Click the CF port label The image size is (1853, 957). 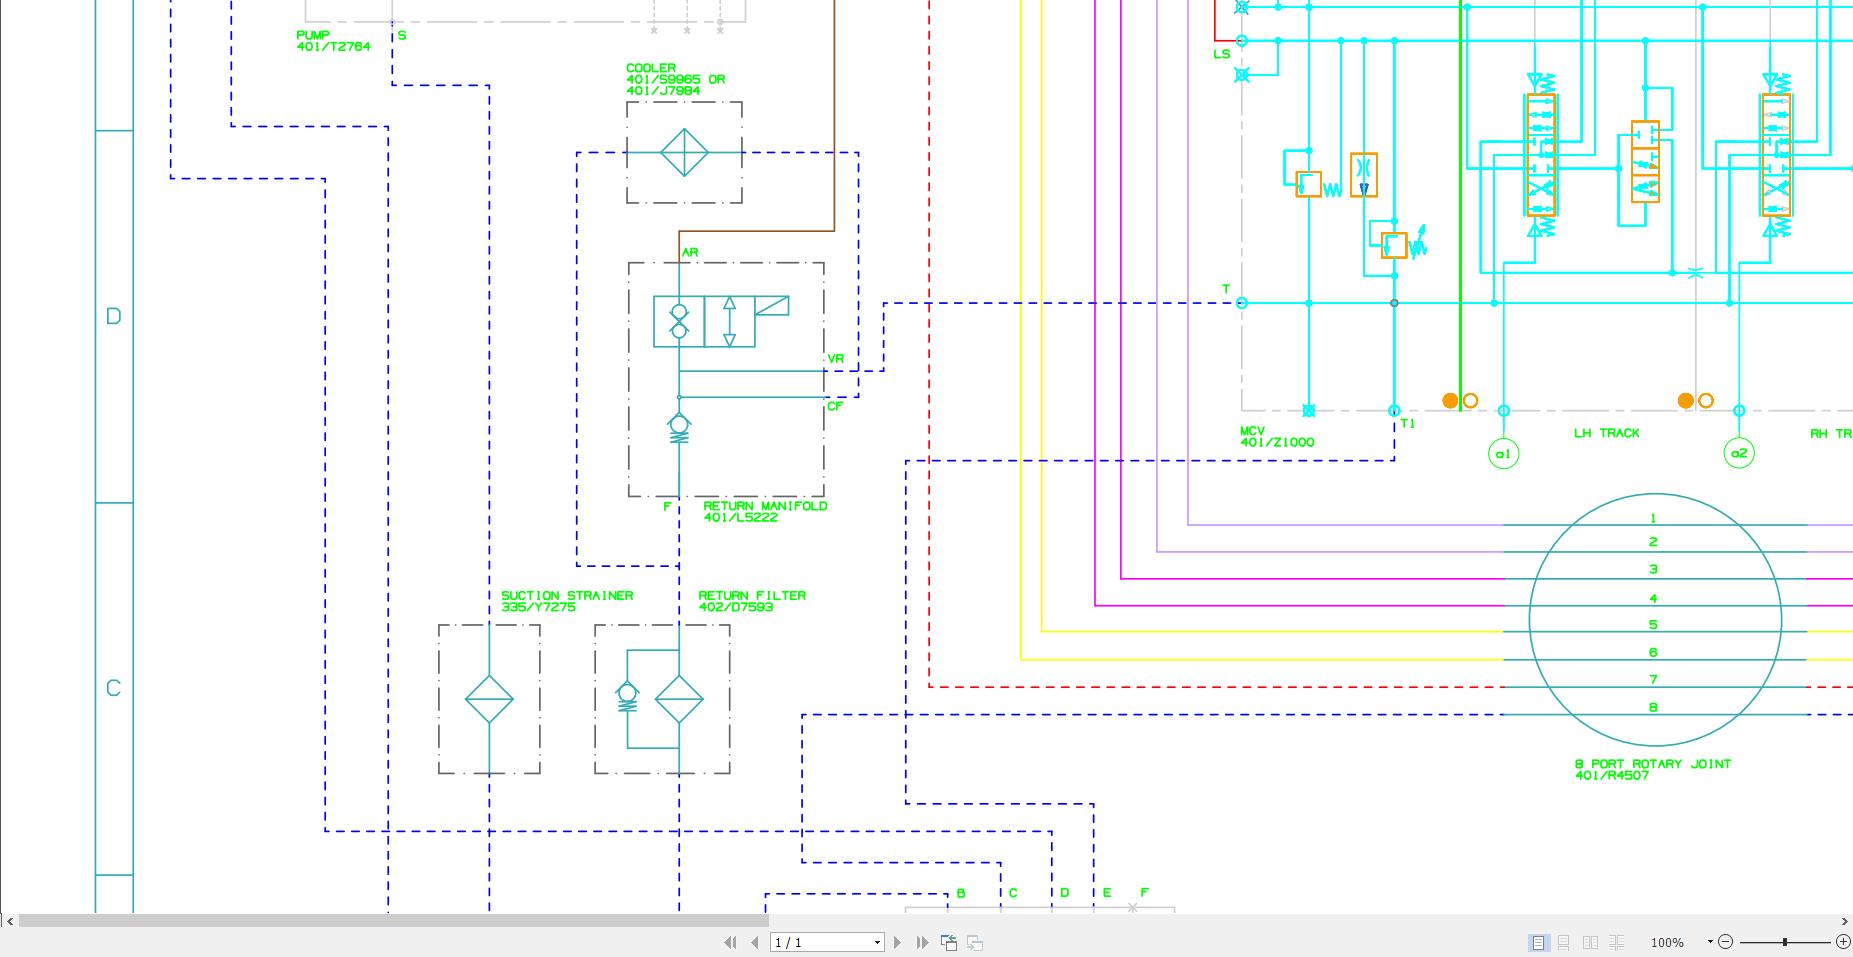835,406
